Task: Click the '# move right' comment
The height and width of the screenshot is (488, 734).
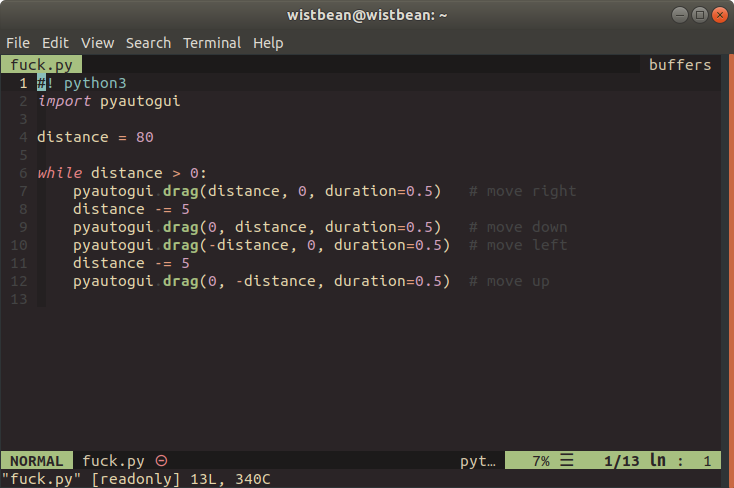Action: point(522,191)
